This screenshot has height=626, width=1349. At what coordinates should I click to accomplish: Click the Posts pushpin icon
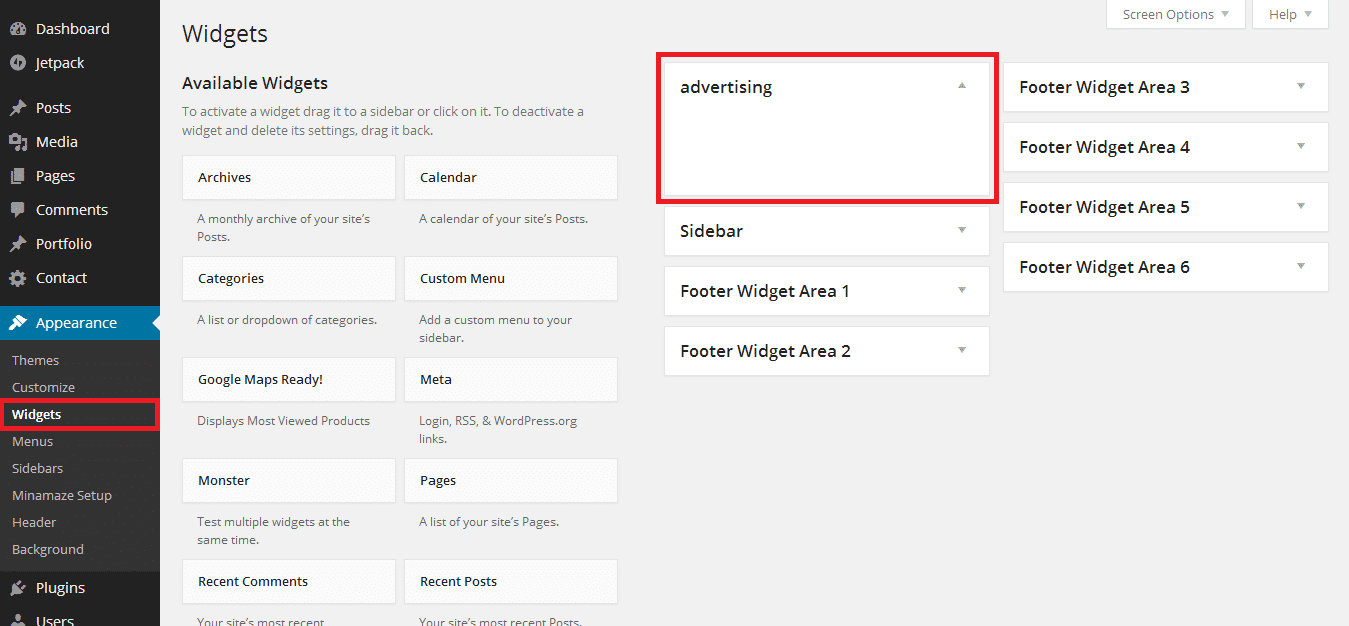pos(18,108)
